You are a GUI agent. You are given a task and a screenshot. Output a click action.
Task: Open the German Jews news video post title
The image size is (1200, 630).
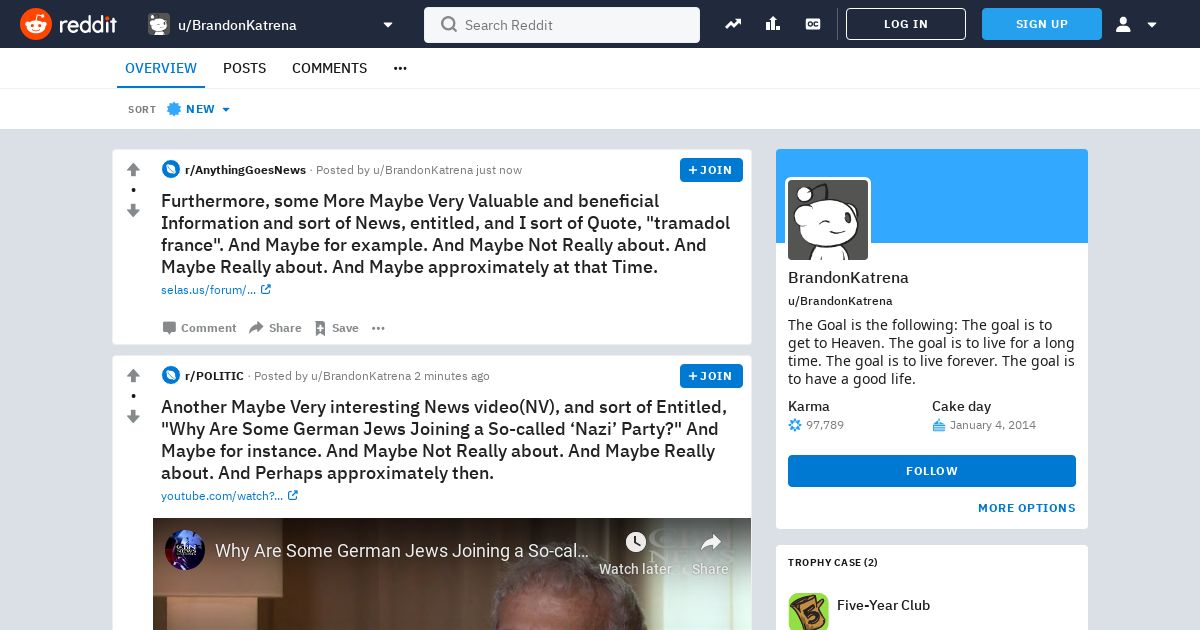444,440
